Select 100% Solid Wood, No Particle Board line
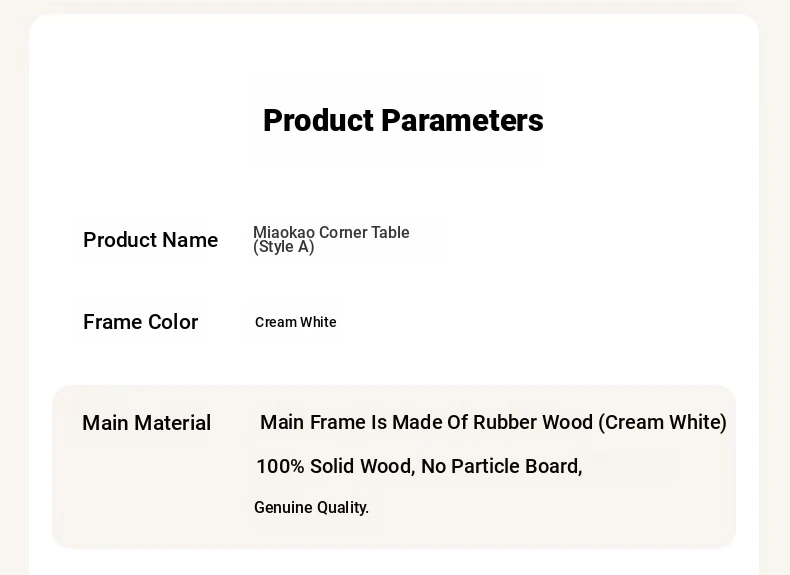Screen dimensions: 790x575 coord(419,467)
